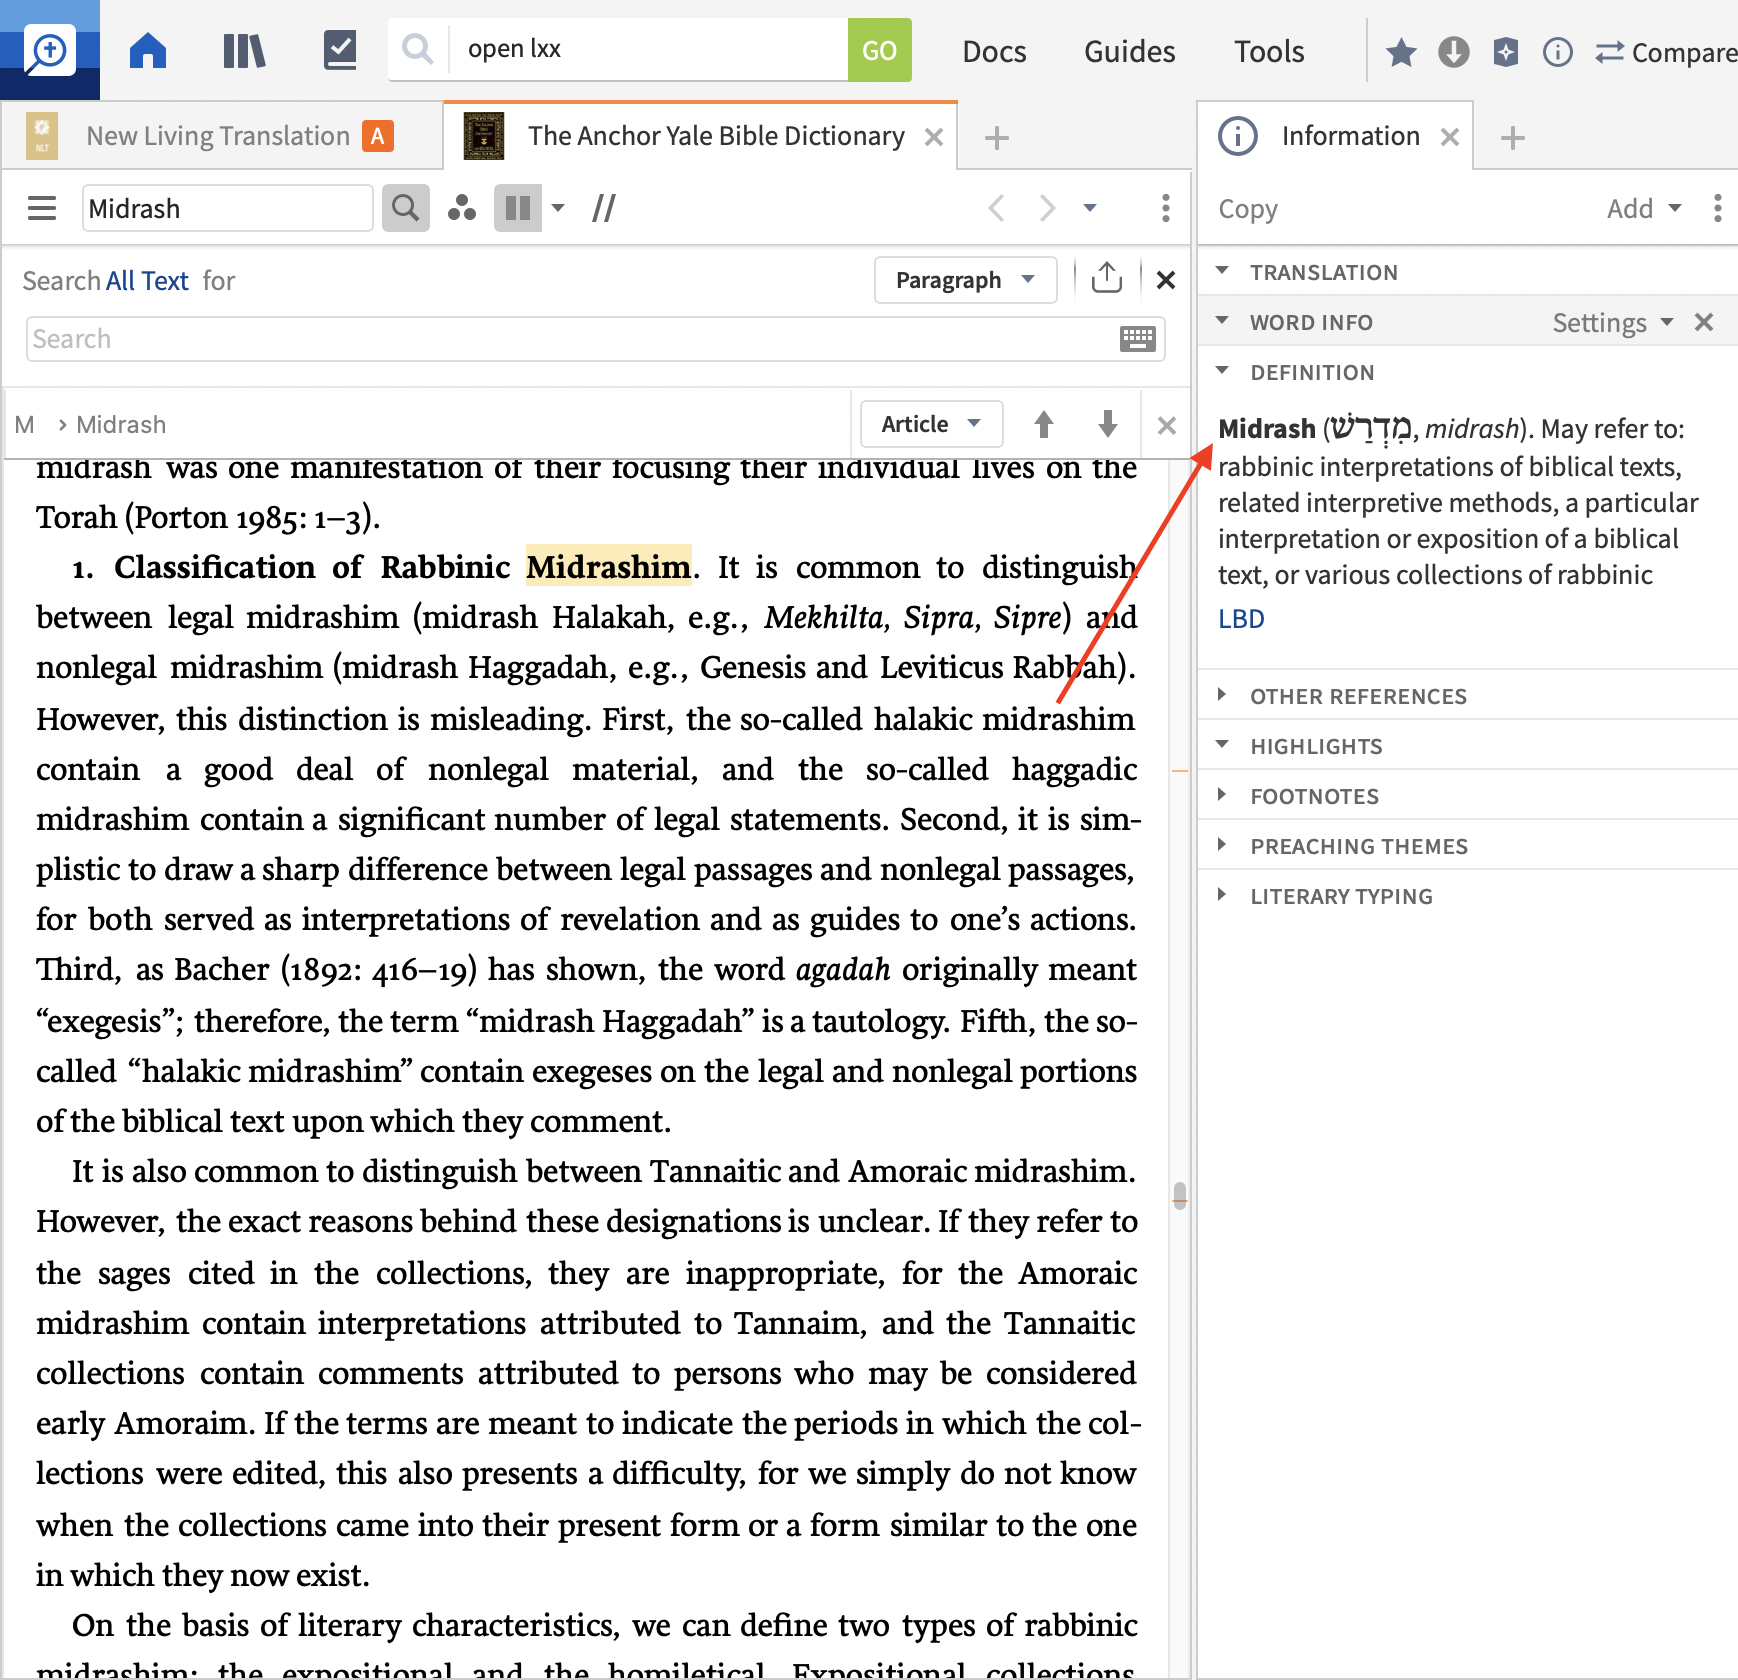Add a new tab next to Information
This screenshot has width=1738, height=1680.
click(x=1513, y=138)
